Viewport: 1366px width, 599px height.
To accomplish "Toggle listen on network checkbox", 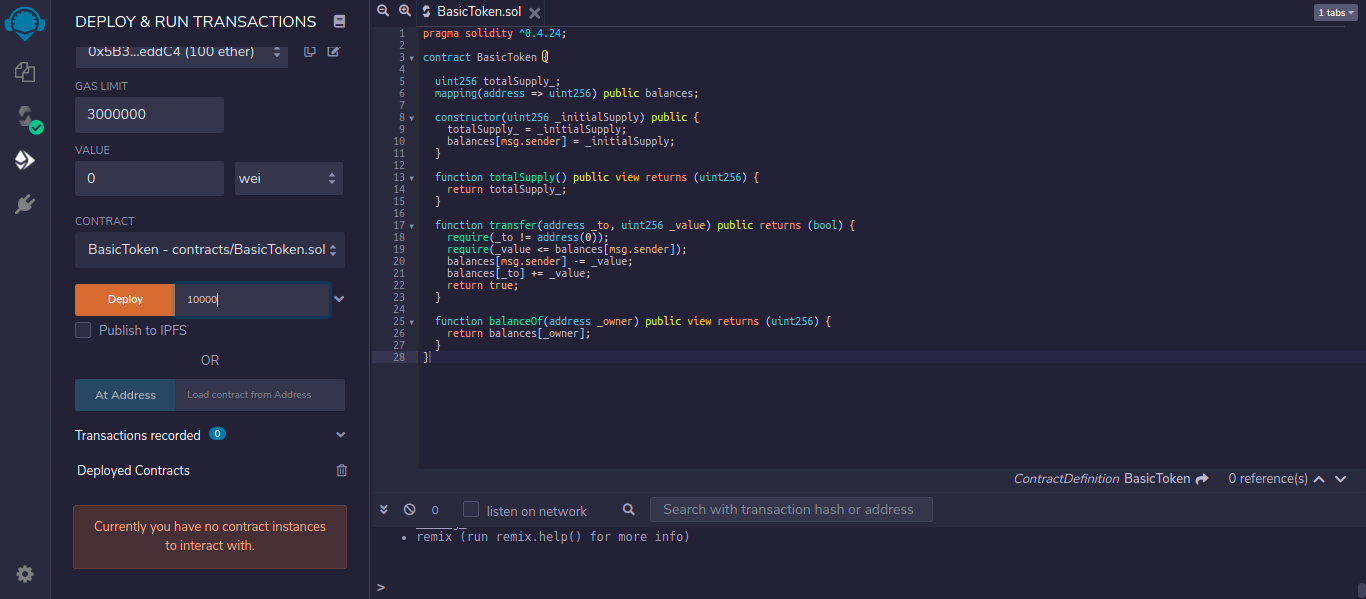I will [x=471, y=510].
